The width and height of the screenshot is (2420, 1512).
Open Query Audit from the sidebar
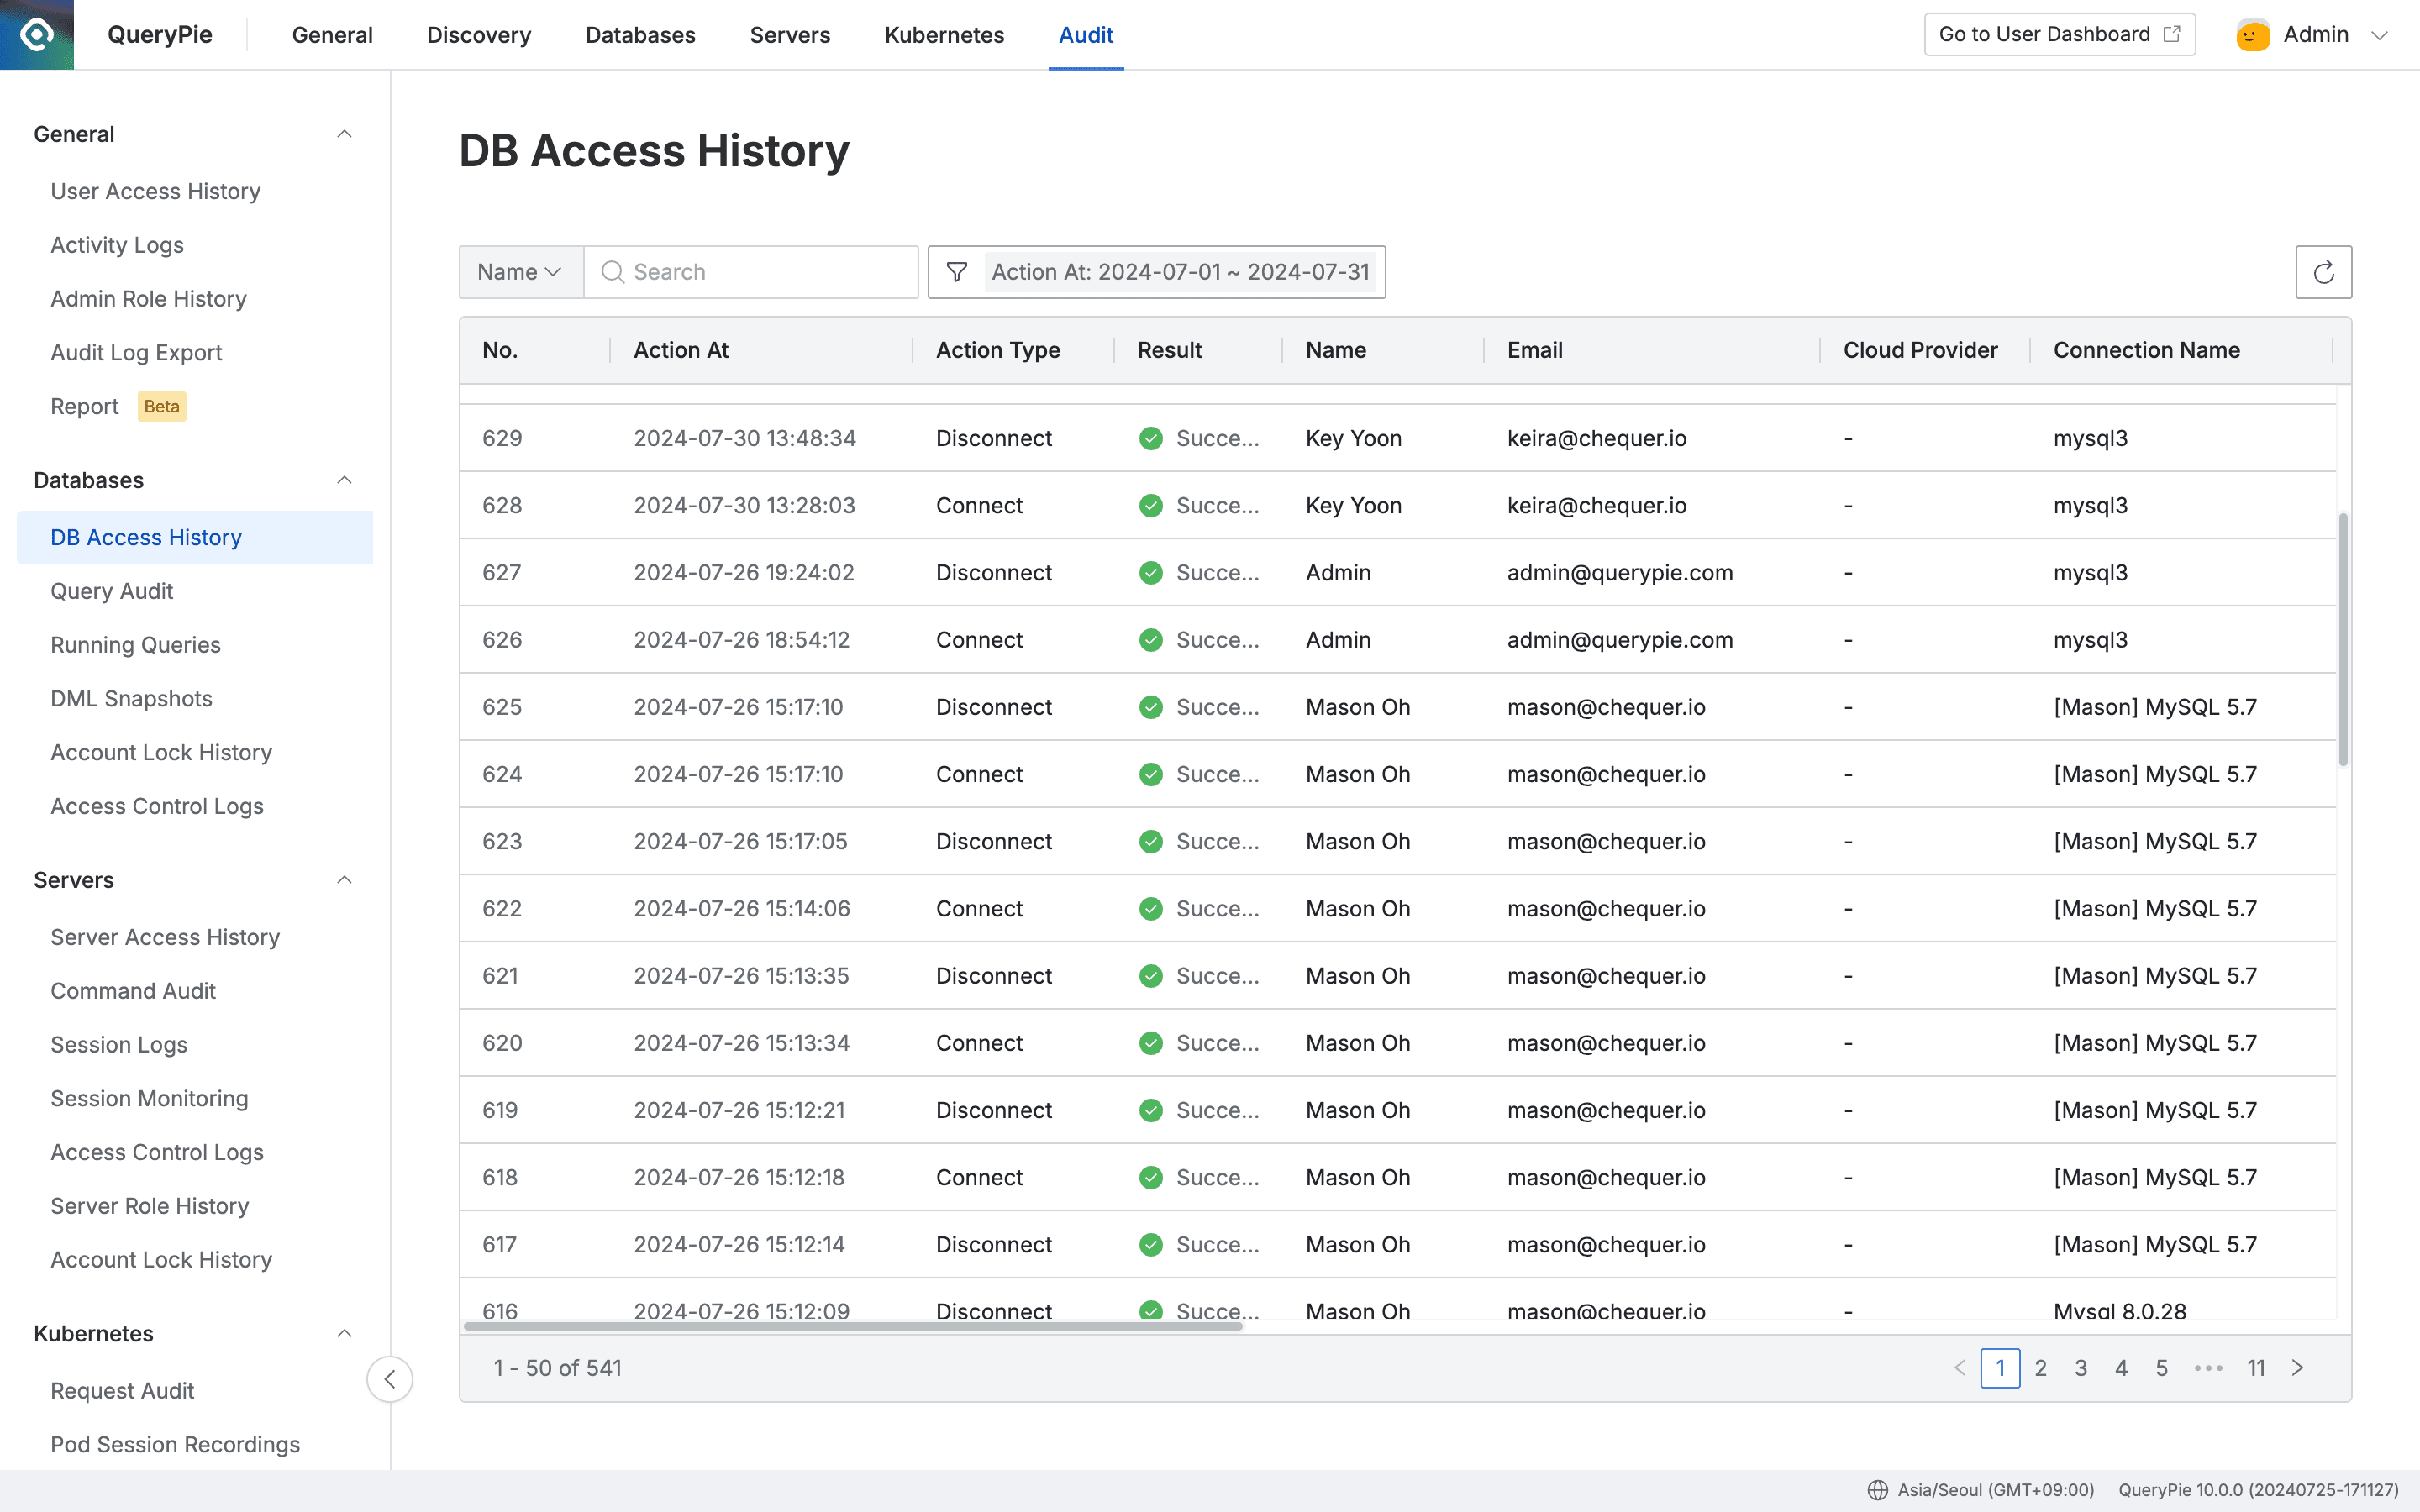[x=111, y=591]
